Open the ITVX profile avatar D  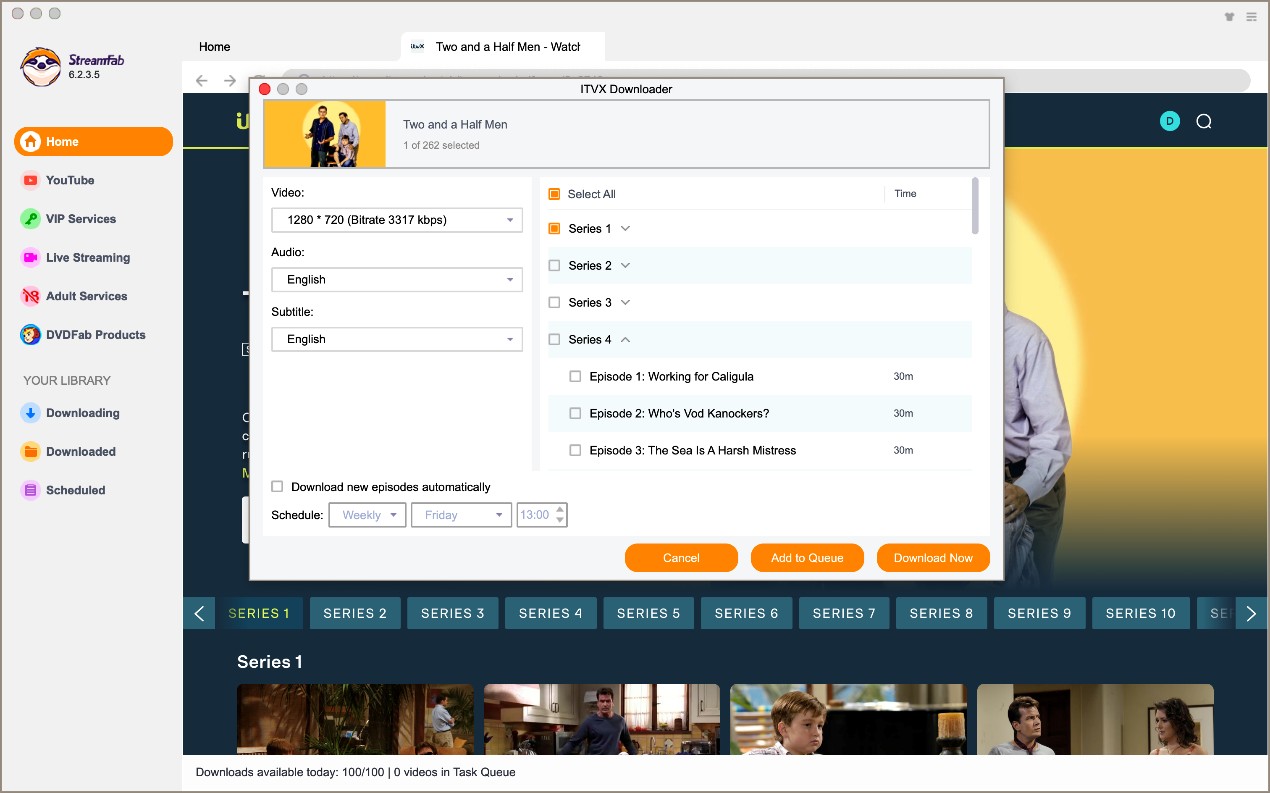tap(1170, 121)
